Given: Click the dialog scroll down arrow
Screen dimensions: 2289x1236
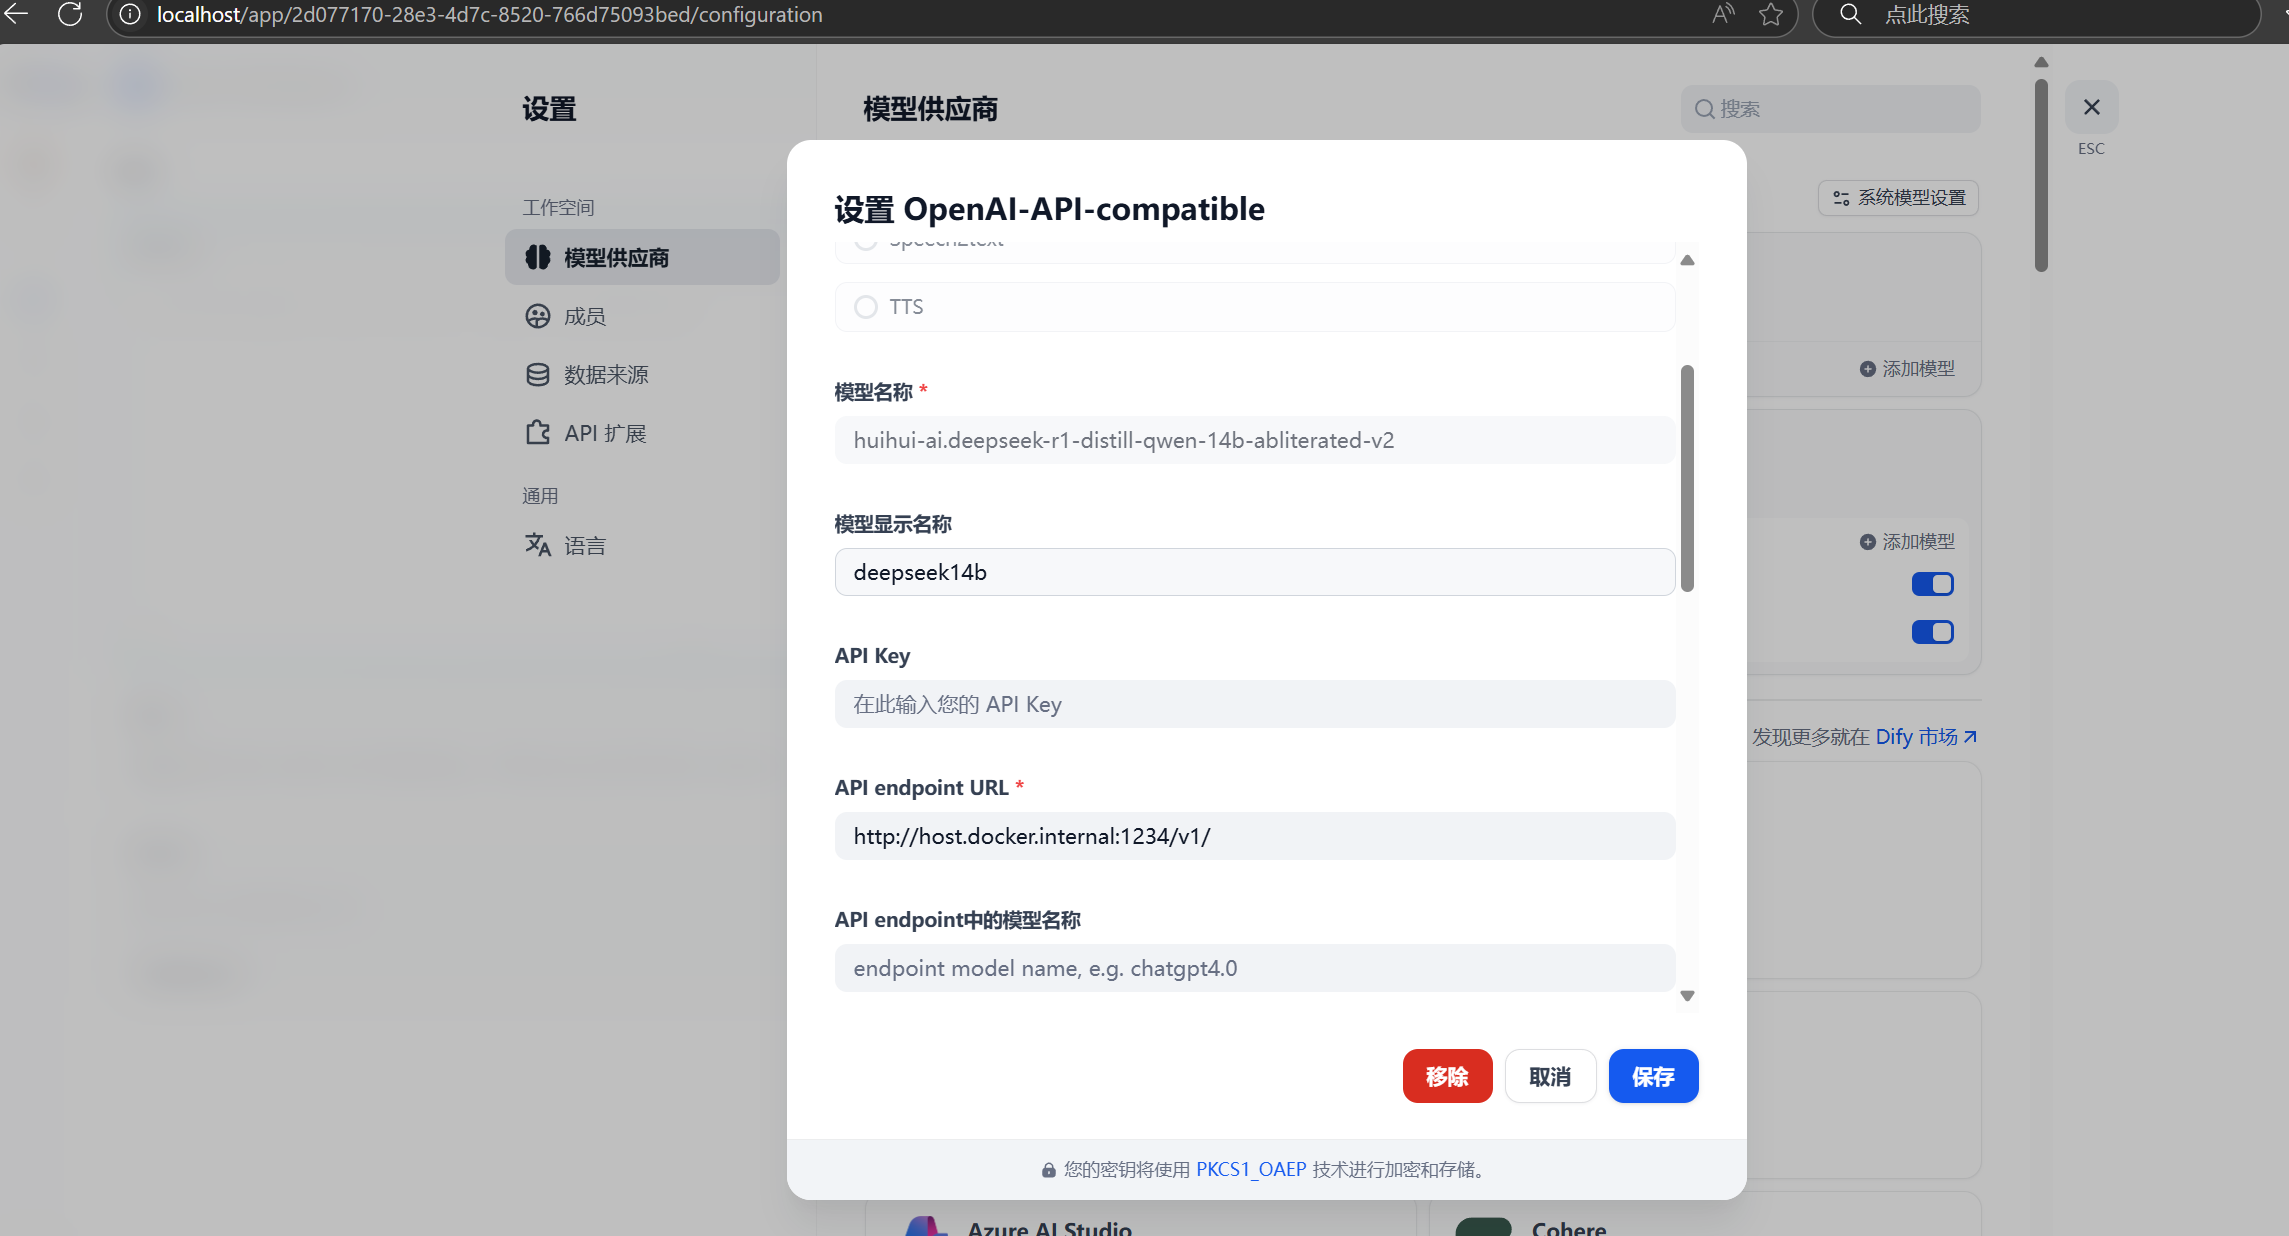Looking at the screenshot, I should [x=1687, y=996].
